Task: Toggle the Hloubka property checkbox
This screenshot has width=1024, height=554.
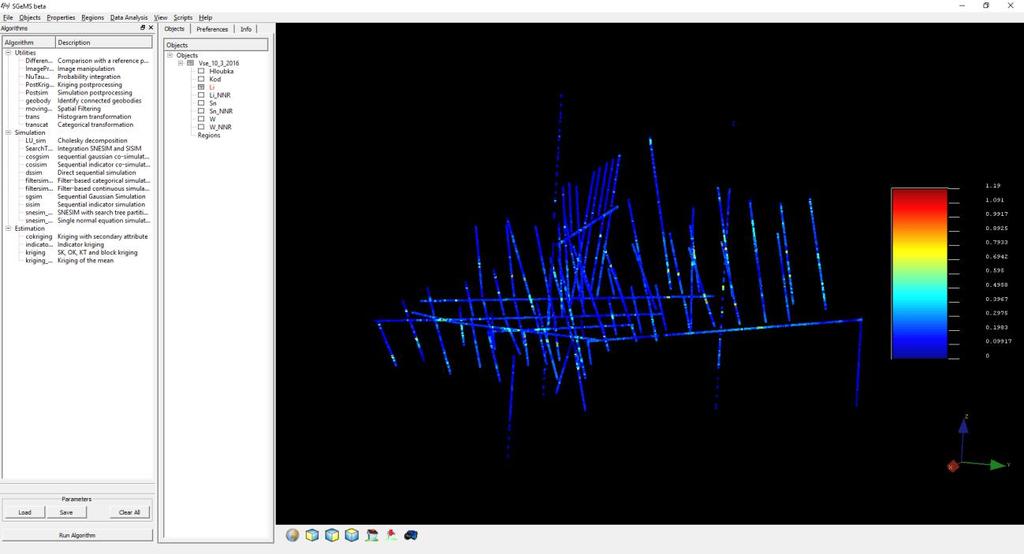Action: [x=201, y=71]
